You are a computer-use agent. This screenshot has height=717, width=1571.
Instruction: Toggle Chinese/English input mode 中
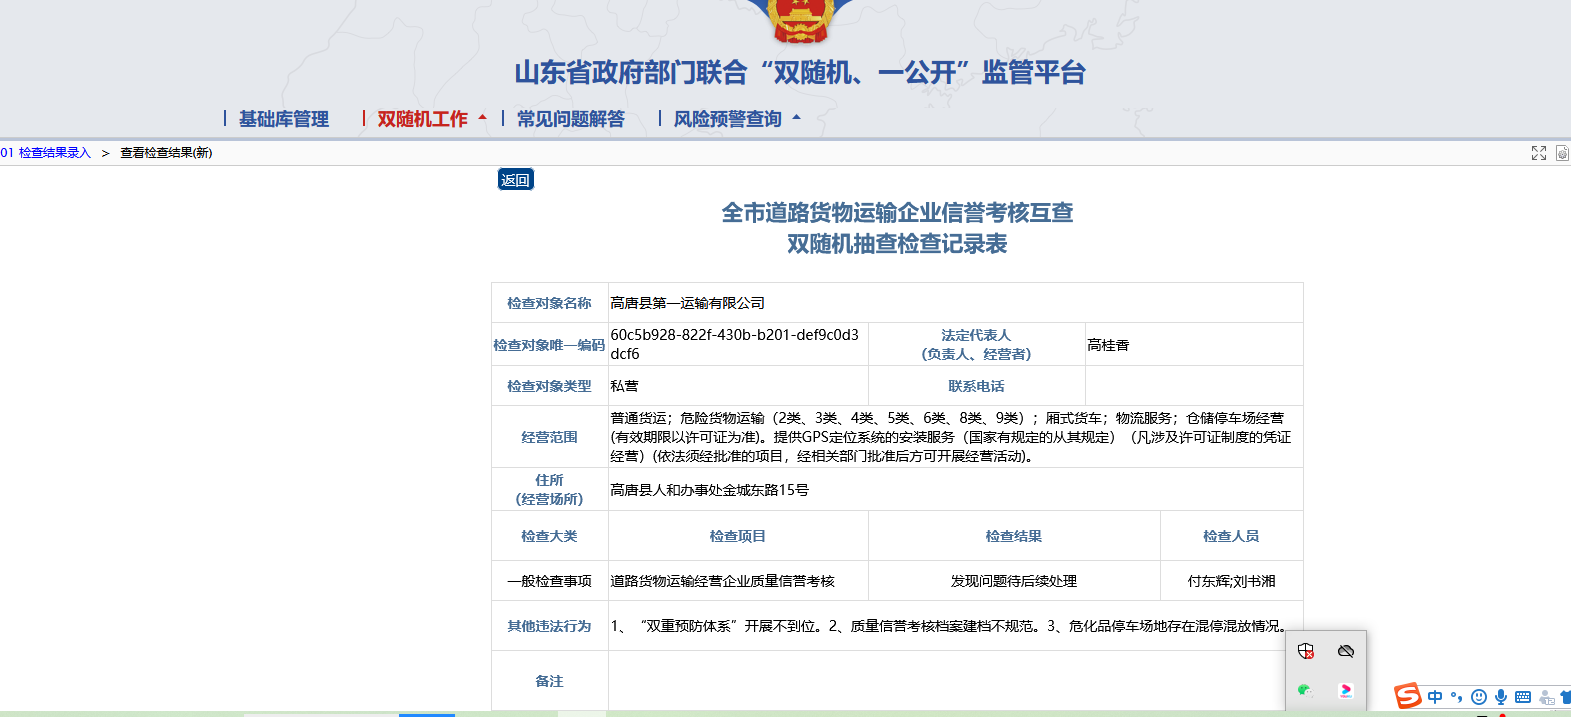(1435, 697)
